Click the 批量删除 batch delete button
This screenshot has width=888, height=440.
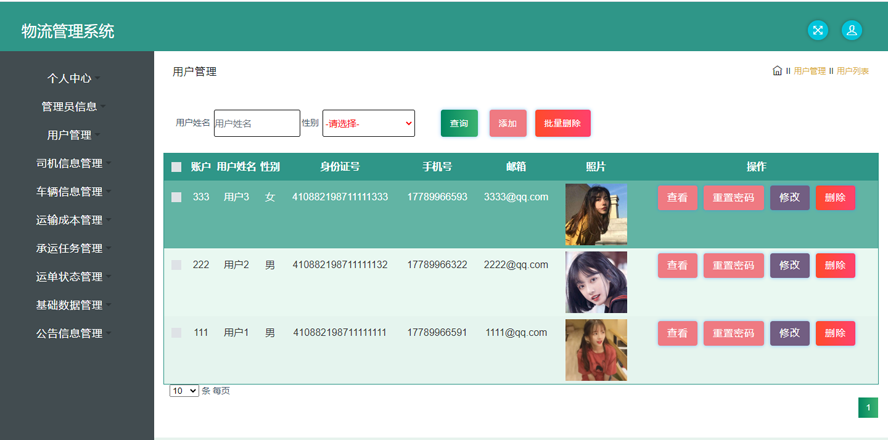(562, 123)
